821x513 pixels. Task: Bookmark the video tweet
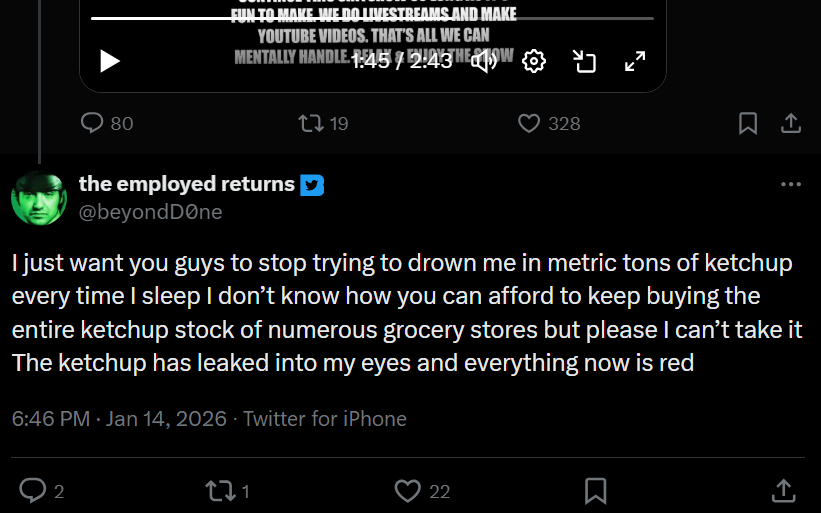click(748, 124)
